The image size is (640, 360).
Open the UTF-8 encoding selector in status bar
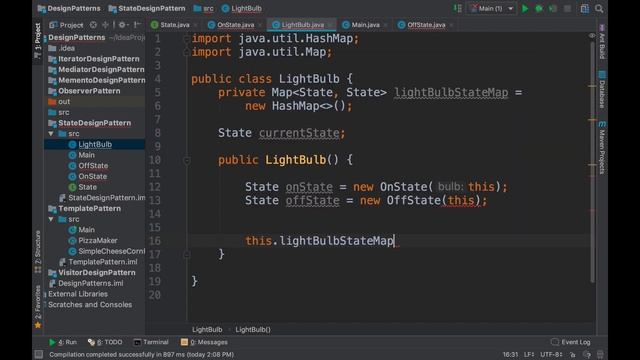tap(551, 354)
